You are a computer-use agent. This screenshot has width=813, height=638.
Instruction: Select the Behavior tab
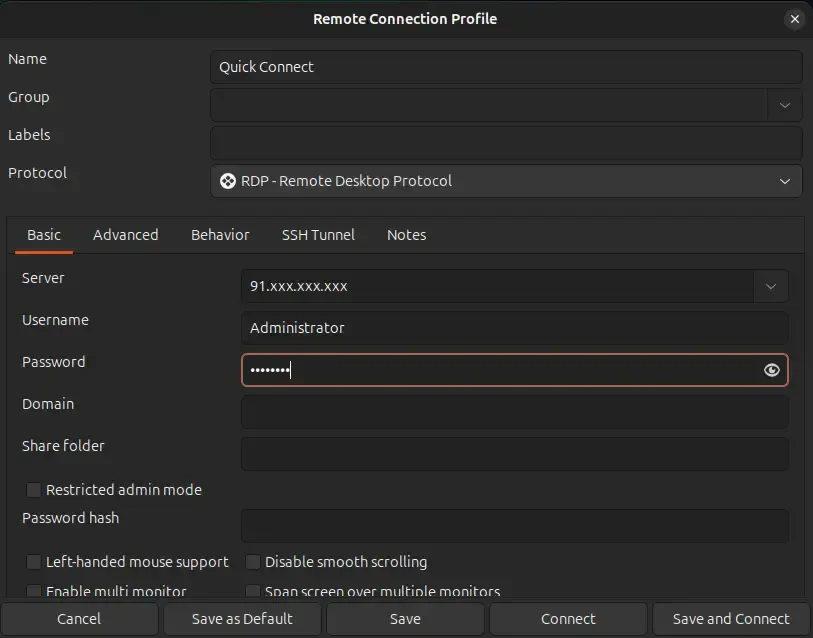(x=220, y=235)
